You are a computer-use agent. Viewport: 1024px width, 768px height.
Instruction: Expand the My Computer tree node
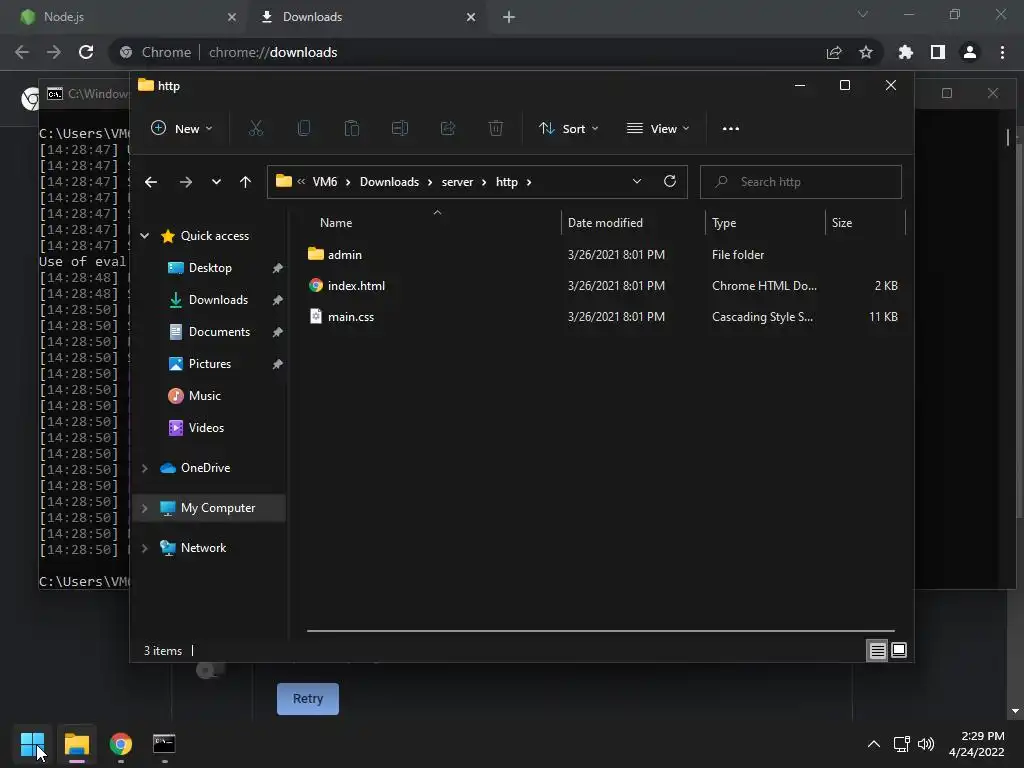pyautogui.click(x=145, y=508)
